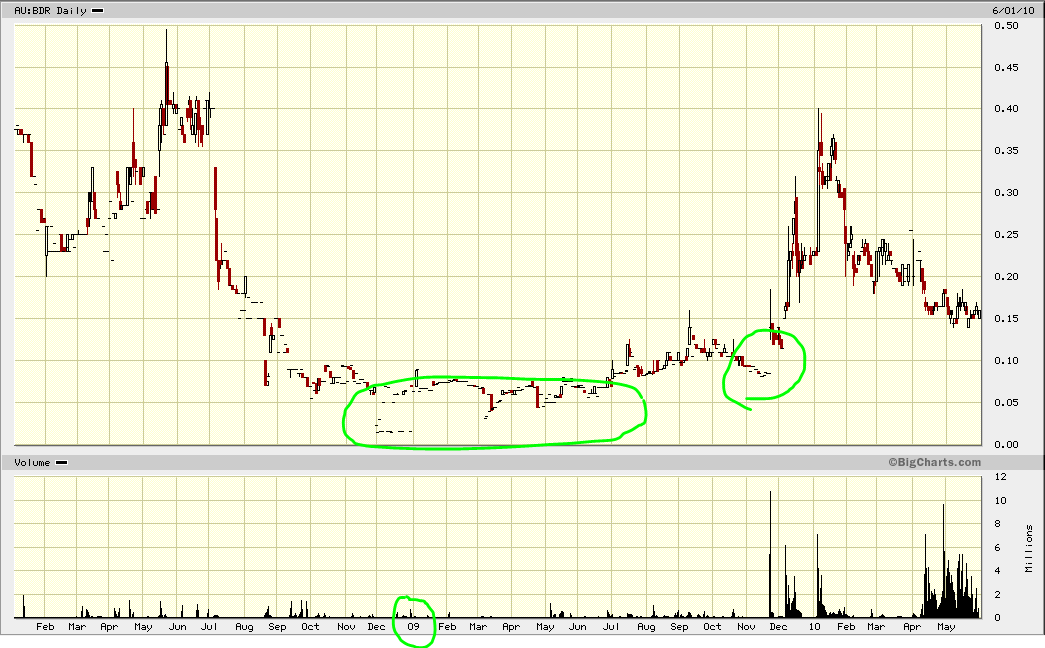Click the legend dash icon beside Volume
This screenshot has height=648, width=1045.
61,463
